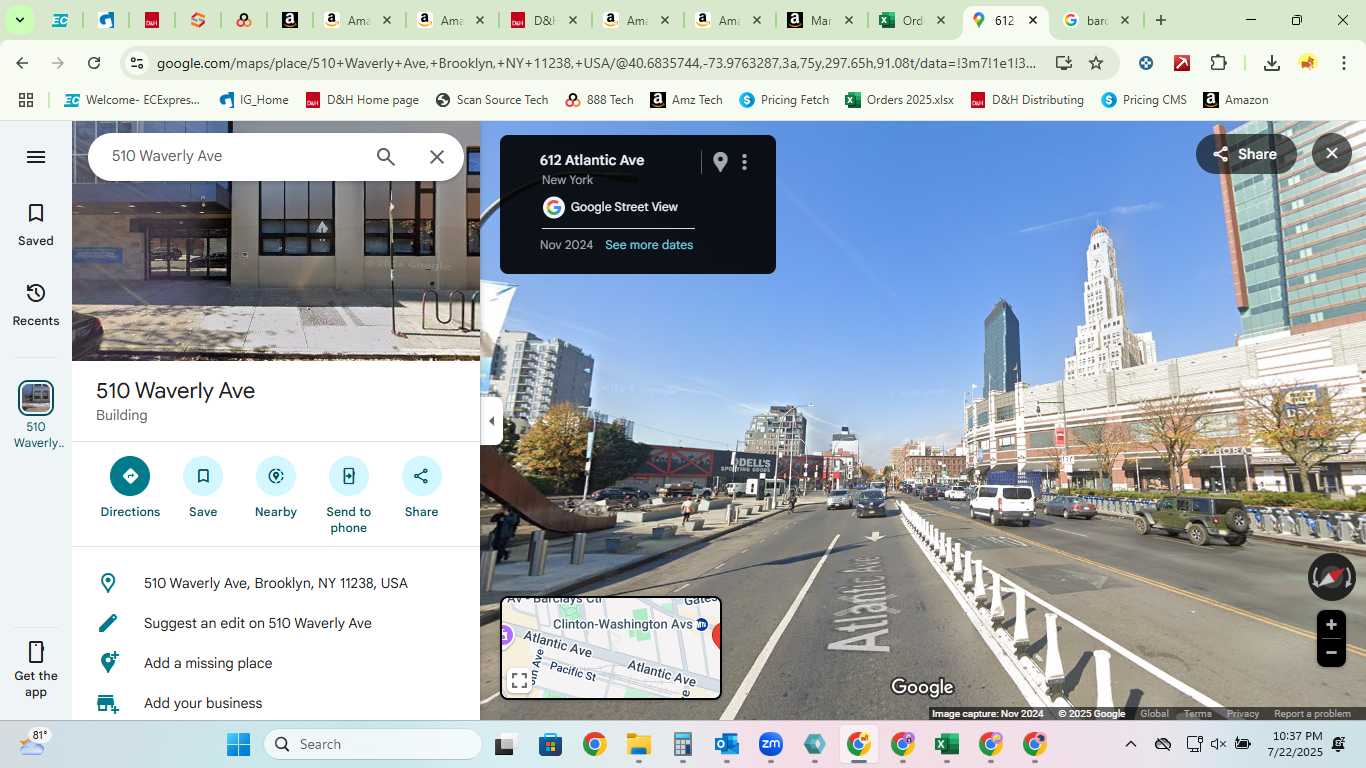Screen dimensions: 1366x768
Task: Click the mini map preview
Action: (x=611, y=648)
